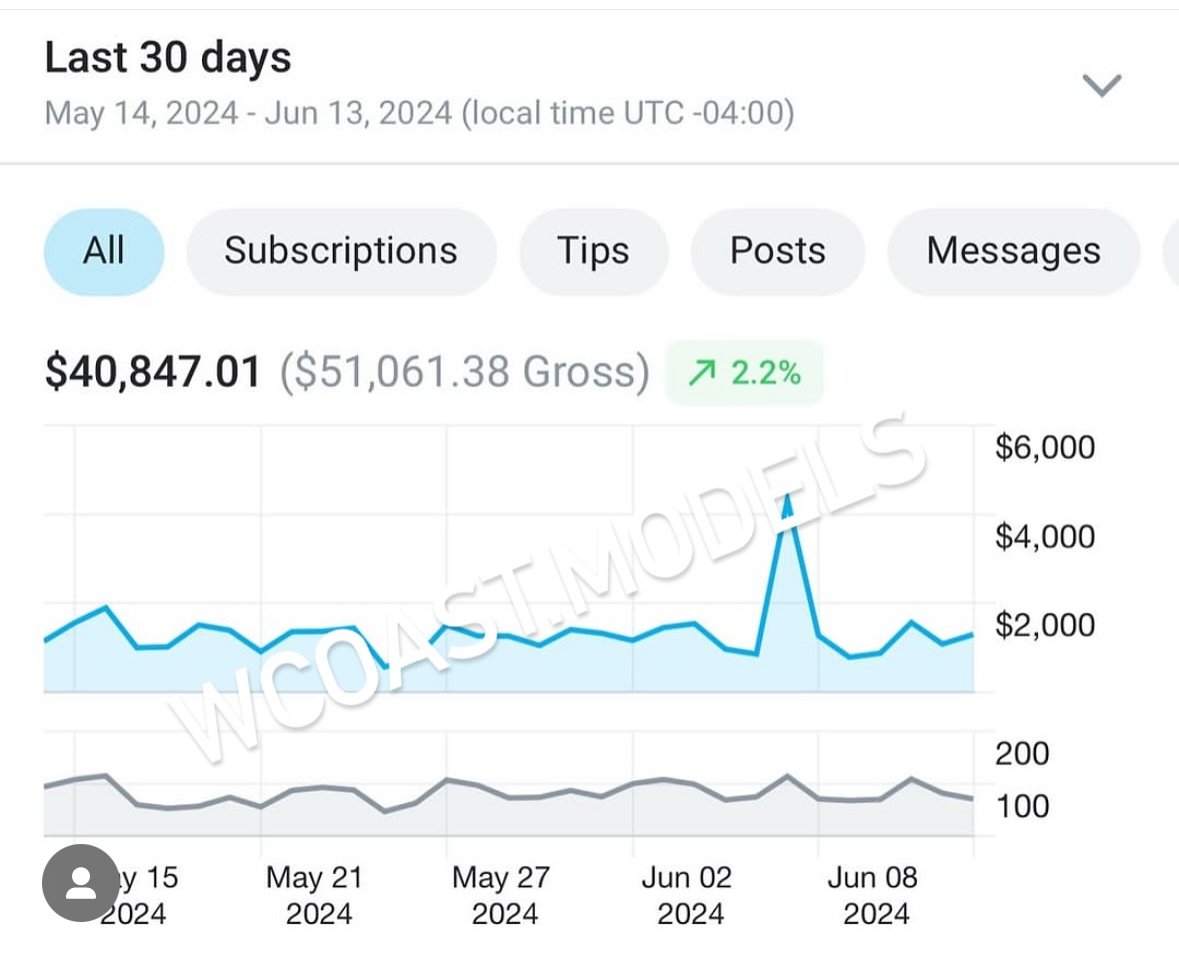
Task: Open the Messages earnings tab
Action: tap(1013, 251)
